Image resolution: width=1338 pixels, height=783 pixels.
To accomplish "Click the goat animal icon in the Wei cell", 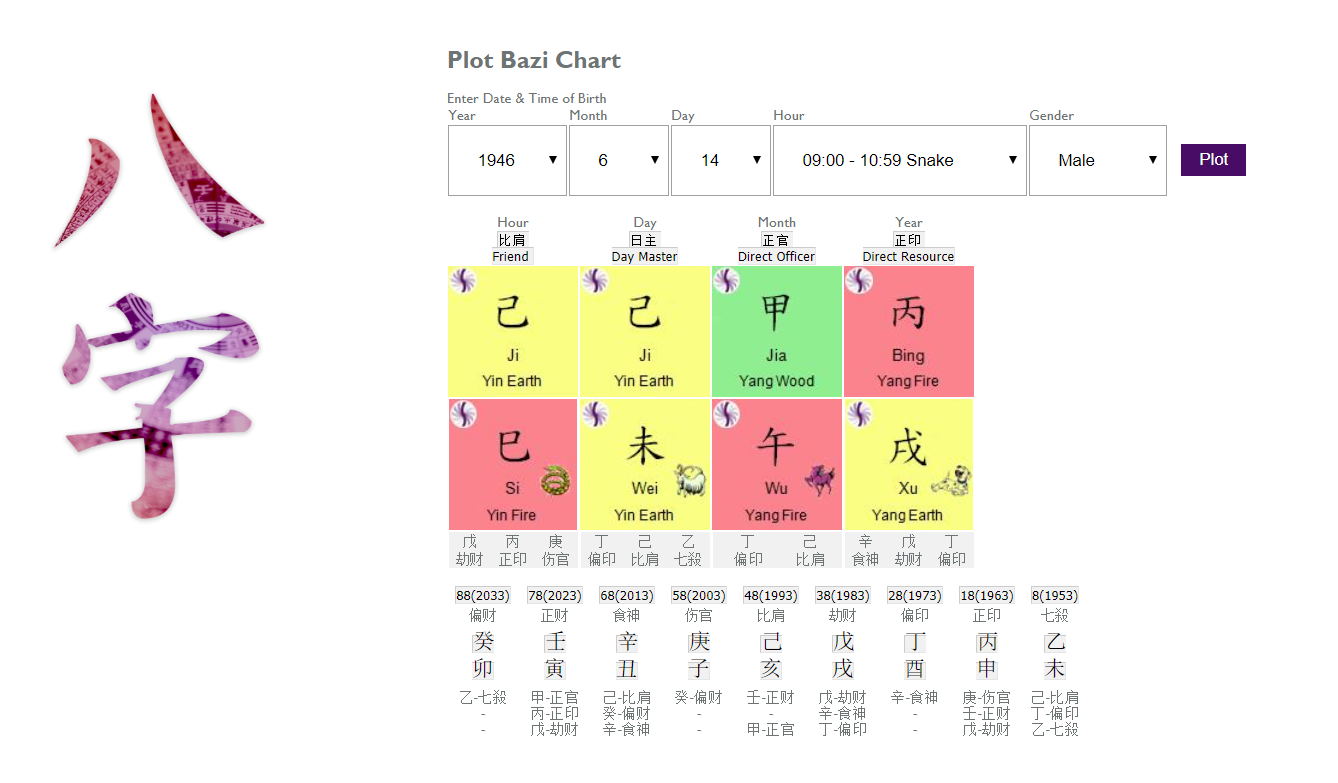I will (x=690, y=481).
